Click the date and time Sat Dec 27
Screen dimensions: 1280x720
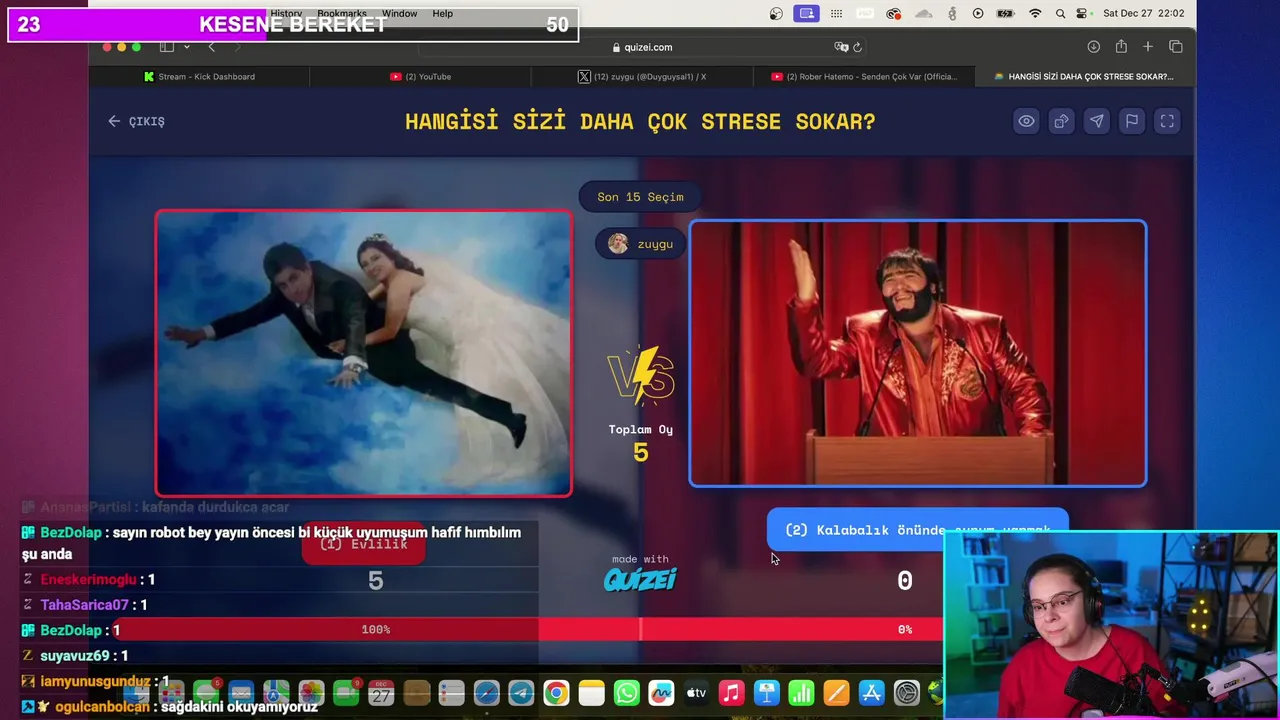(x=1143, y=13)
